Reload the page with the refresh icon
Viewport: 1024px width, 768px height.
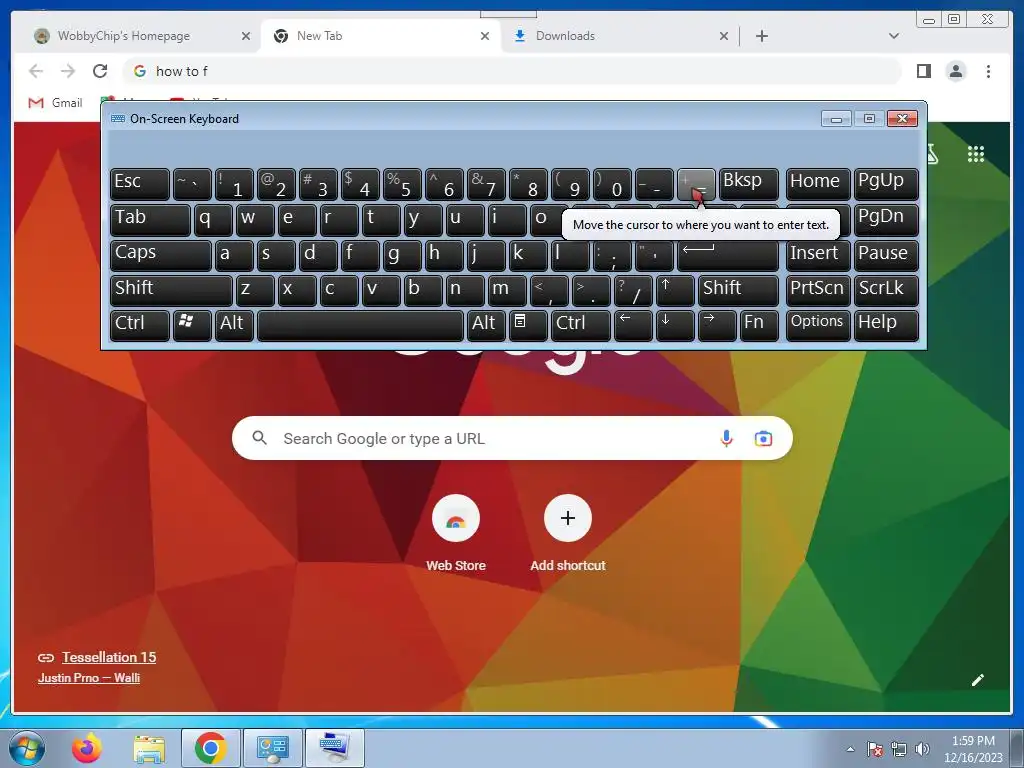(x=100, y=71)
